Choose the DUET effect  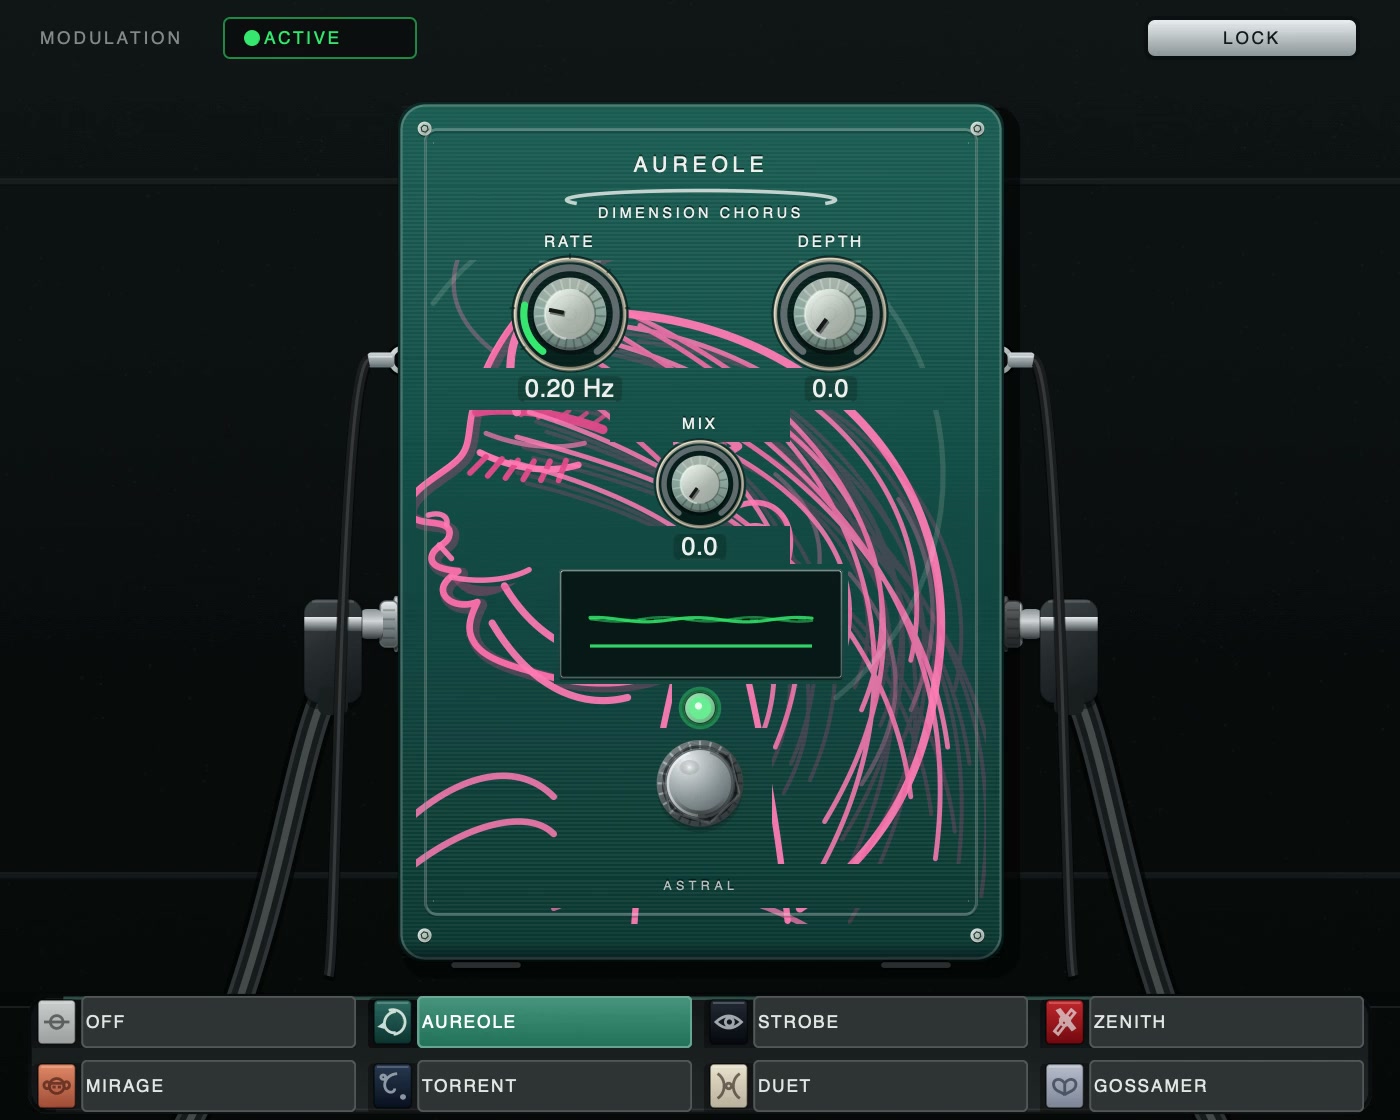coord(890,1086)
